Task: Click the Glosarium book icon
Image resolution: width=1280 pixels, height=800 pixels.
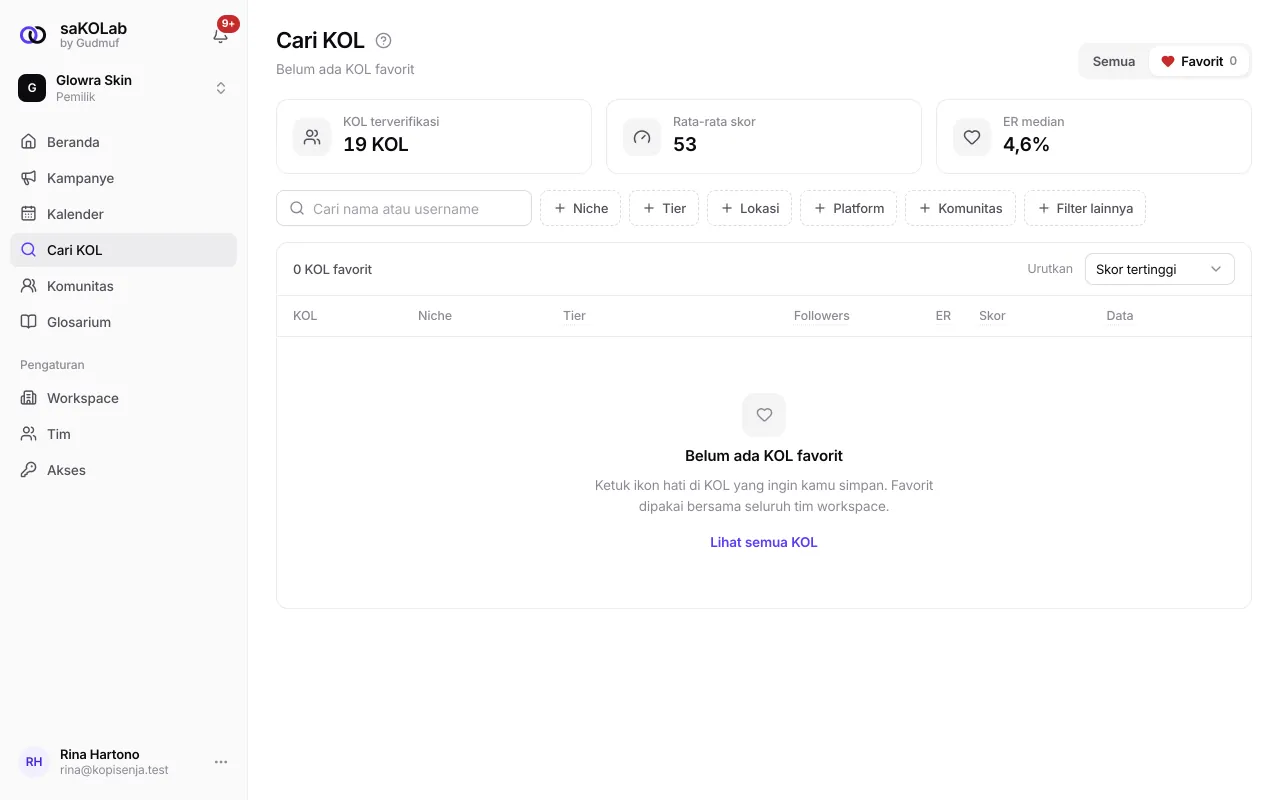Action: 29,322
